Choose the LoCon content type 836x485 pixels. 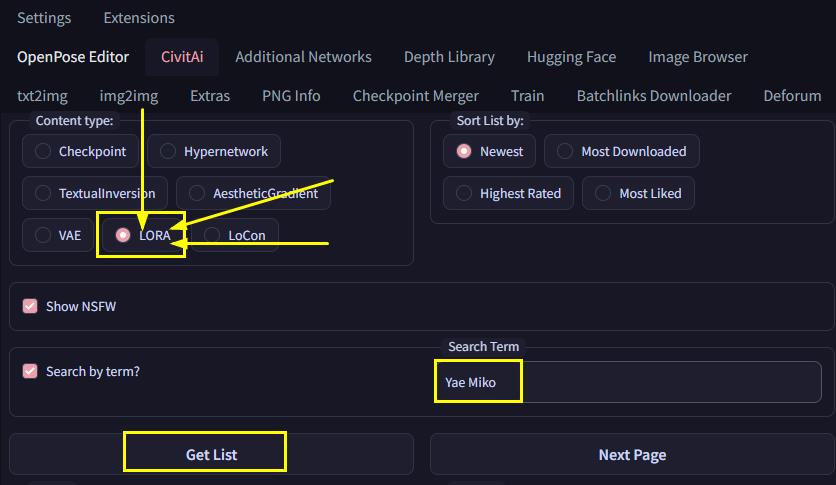click(x=235, y=235)
